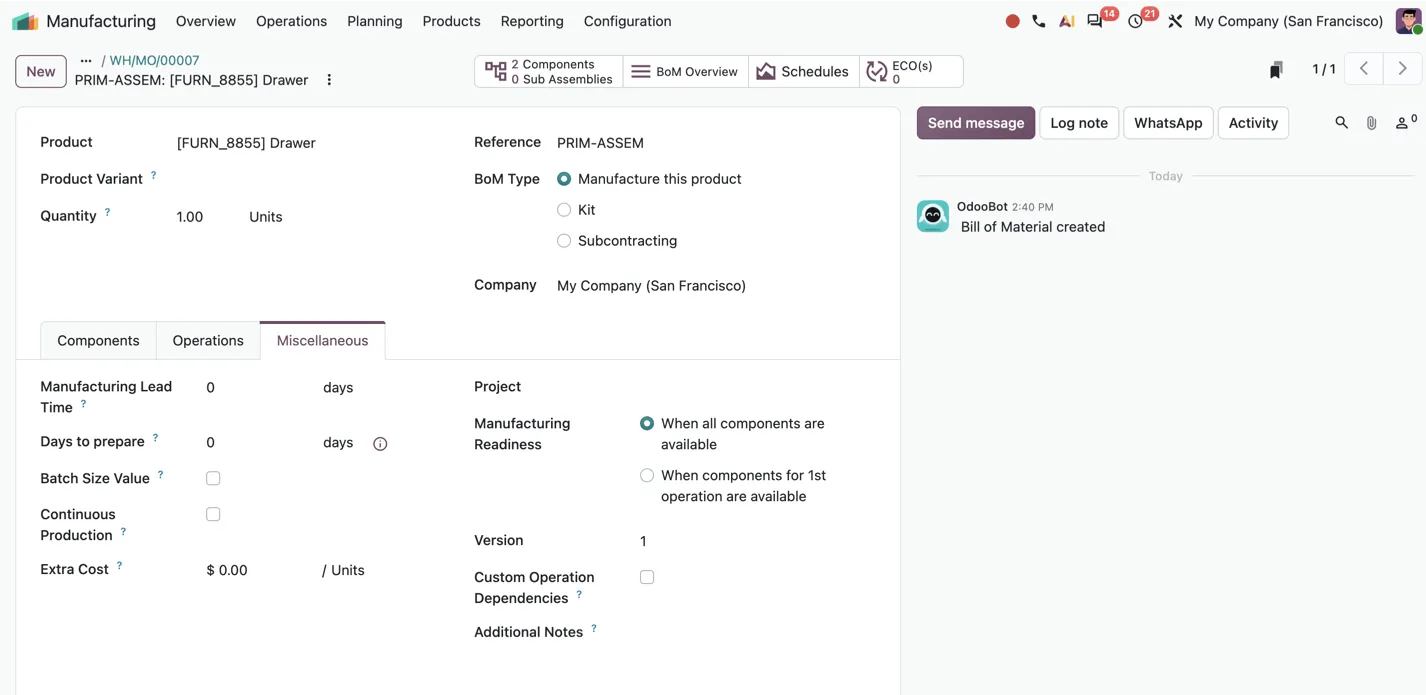The height and width of the screenshot is (695, 1426).
Task: Show Manufacturing Lead Time help tooltip
Action: coord(83,404)
